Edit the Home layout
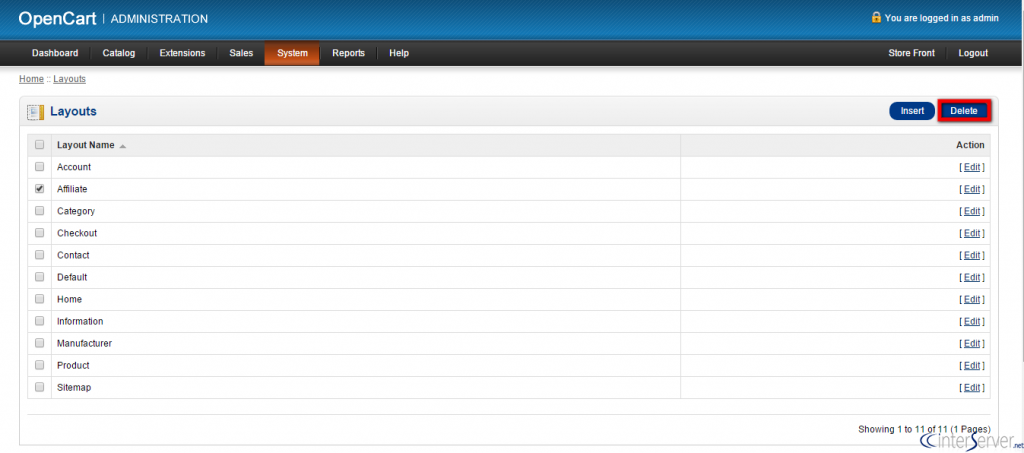 pos(972,300)
